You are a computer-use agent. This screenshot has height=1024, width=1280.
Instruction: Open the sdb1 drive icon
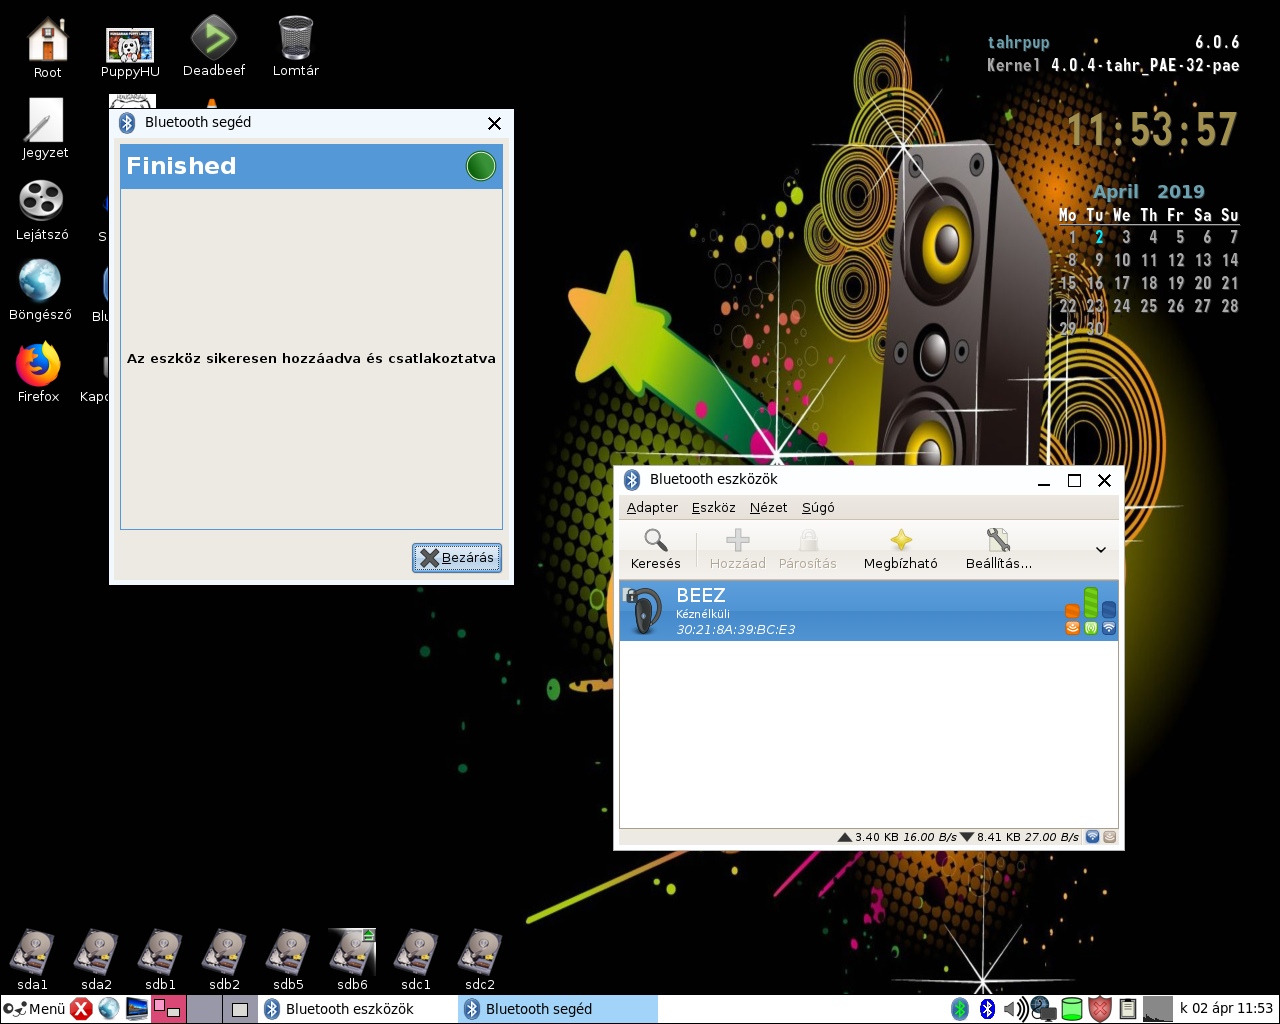(x=160, y=960)
